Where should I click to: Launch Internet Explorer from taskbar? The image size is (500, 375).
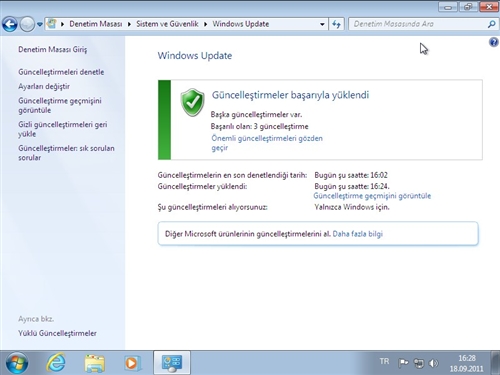[x=56, y=363]
